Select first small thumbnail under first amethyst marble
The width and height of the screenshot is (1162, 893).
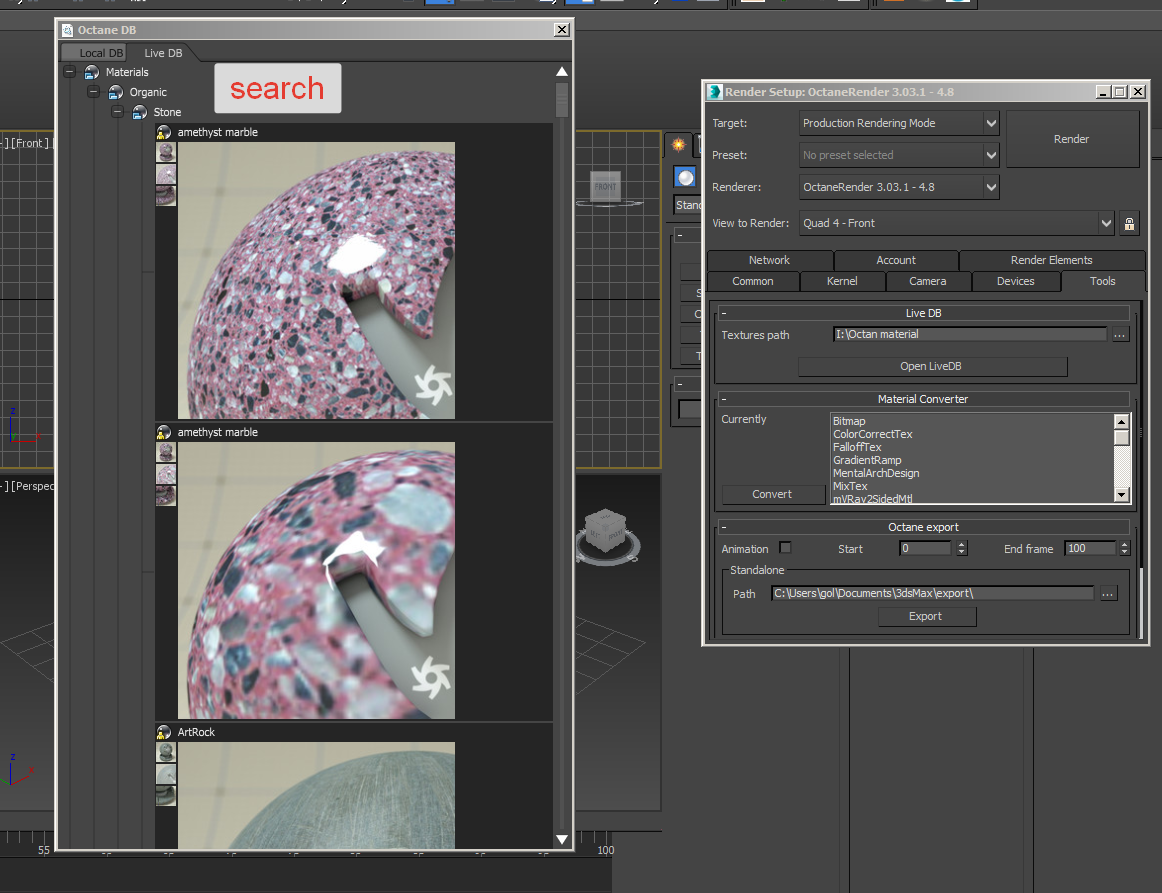coord(166,153)
